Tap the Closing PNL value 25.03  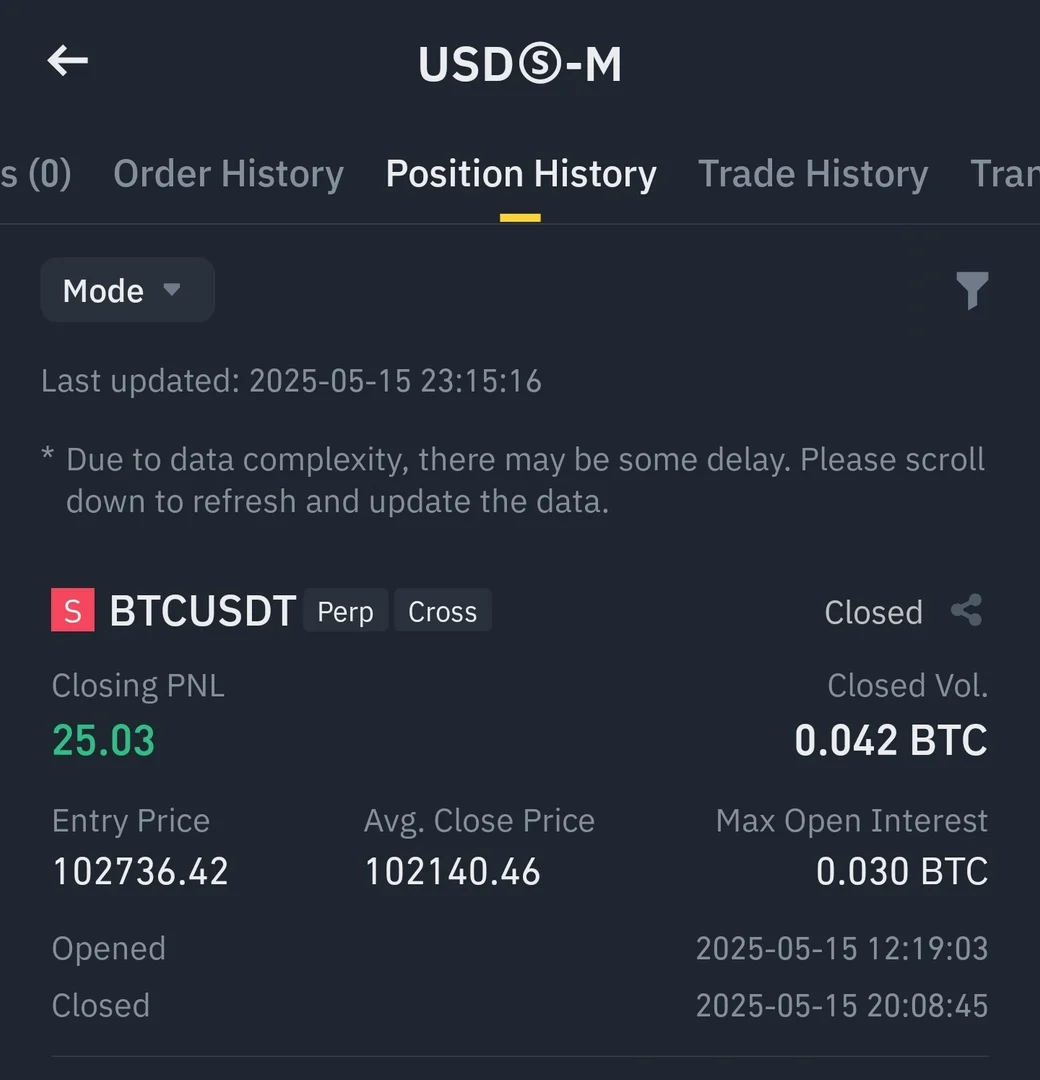[104, 741]
